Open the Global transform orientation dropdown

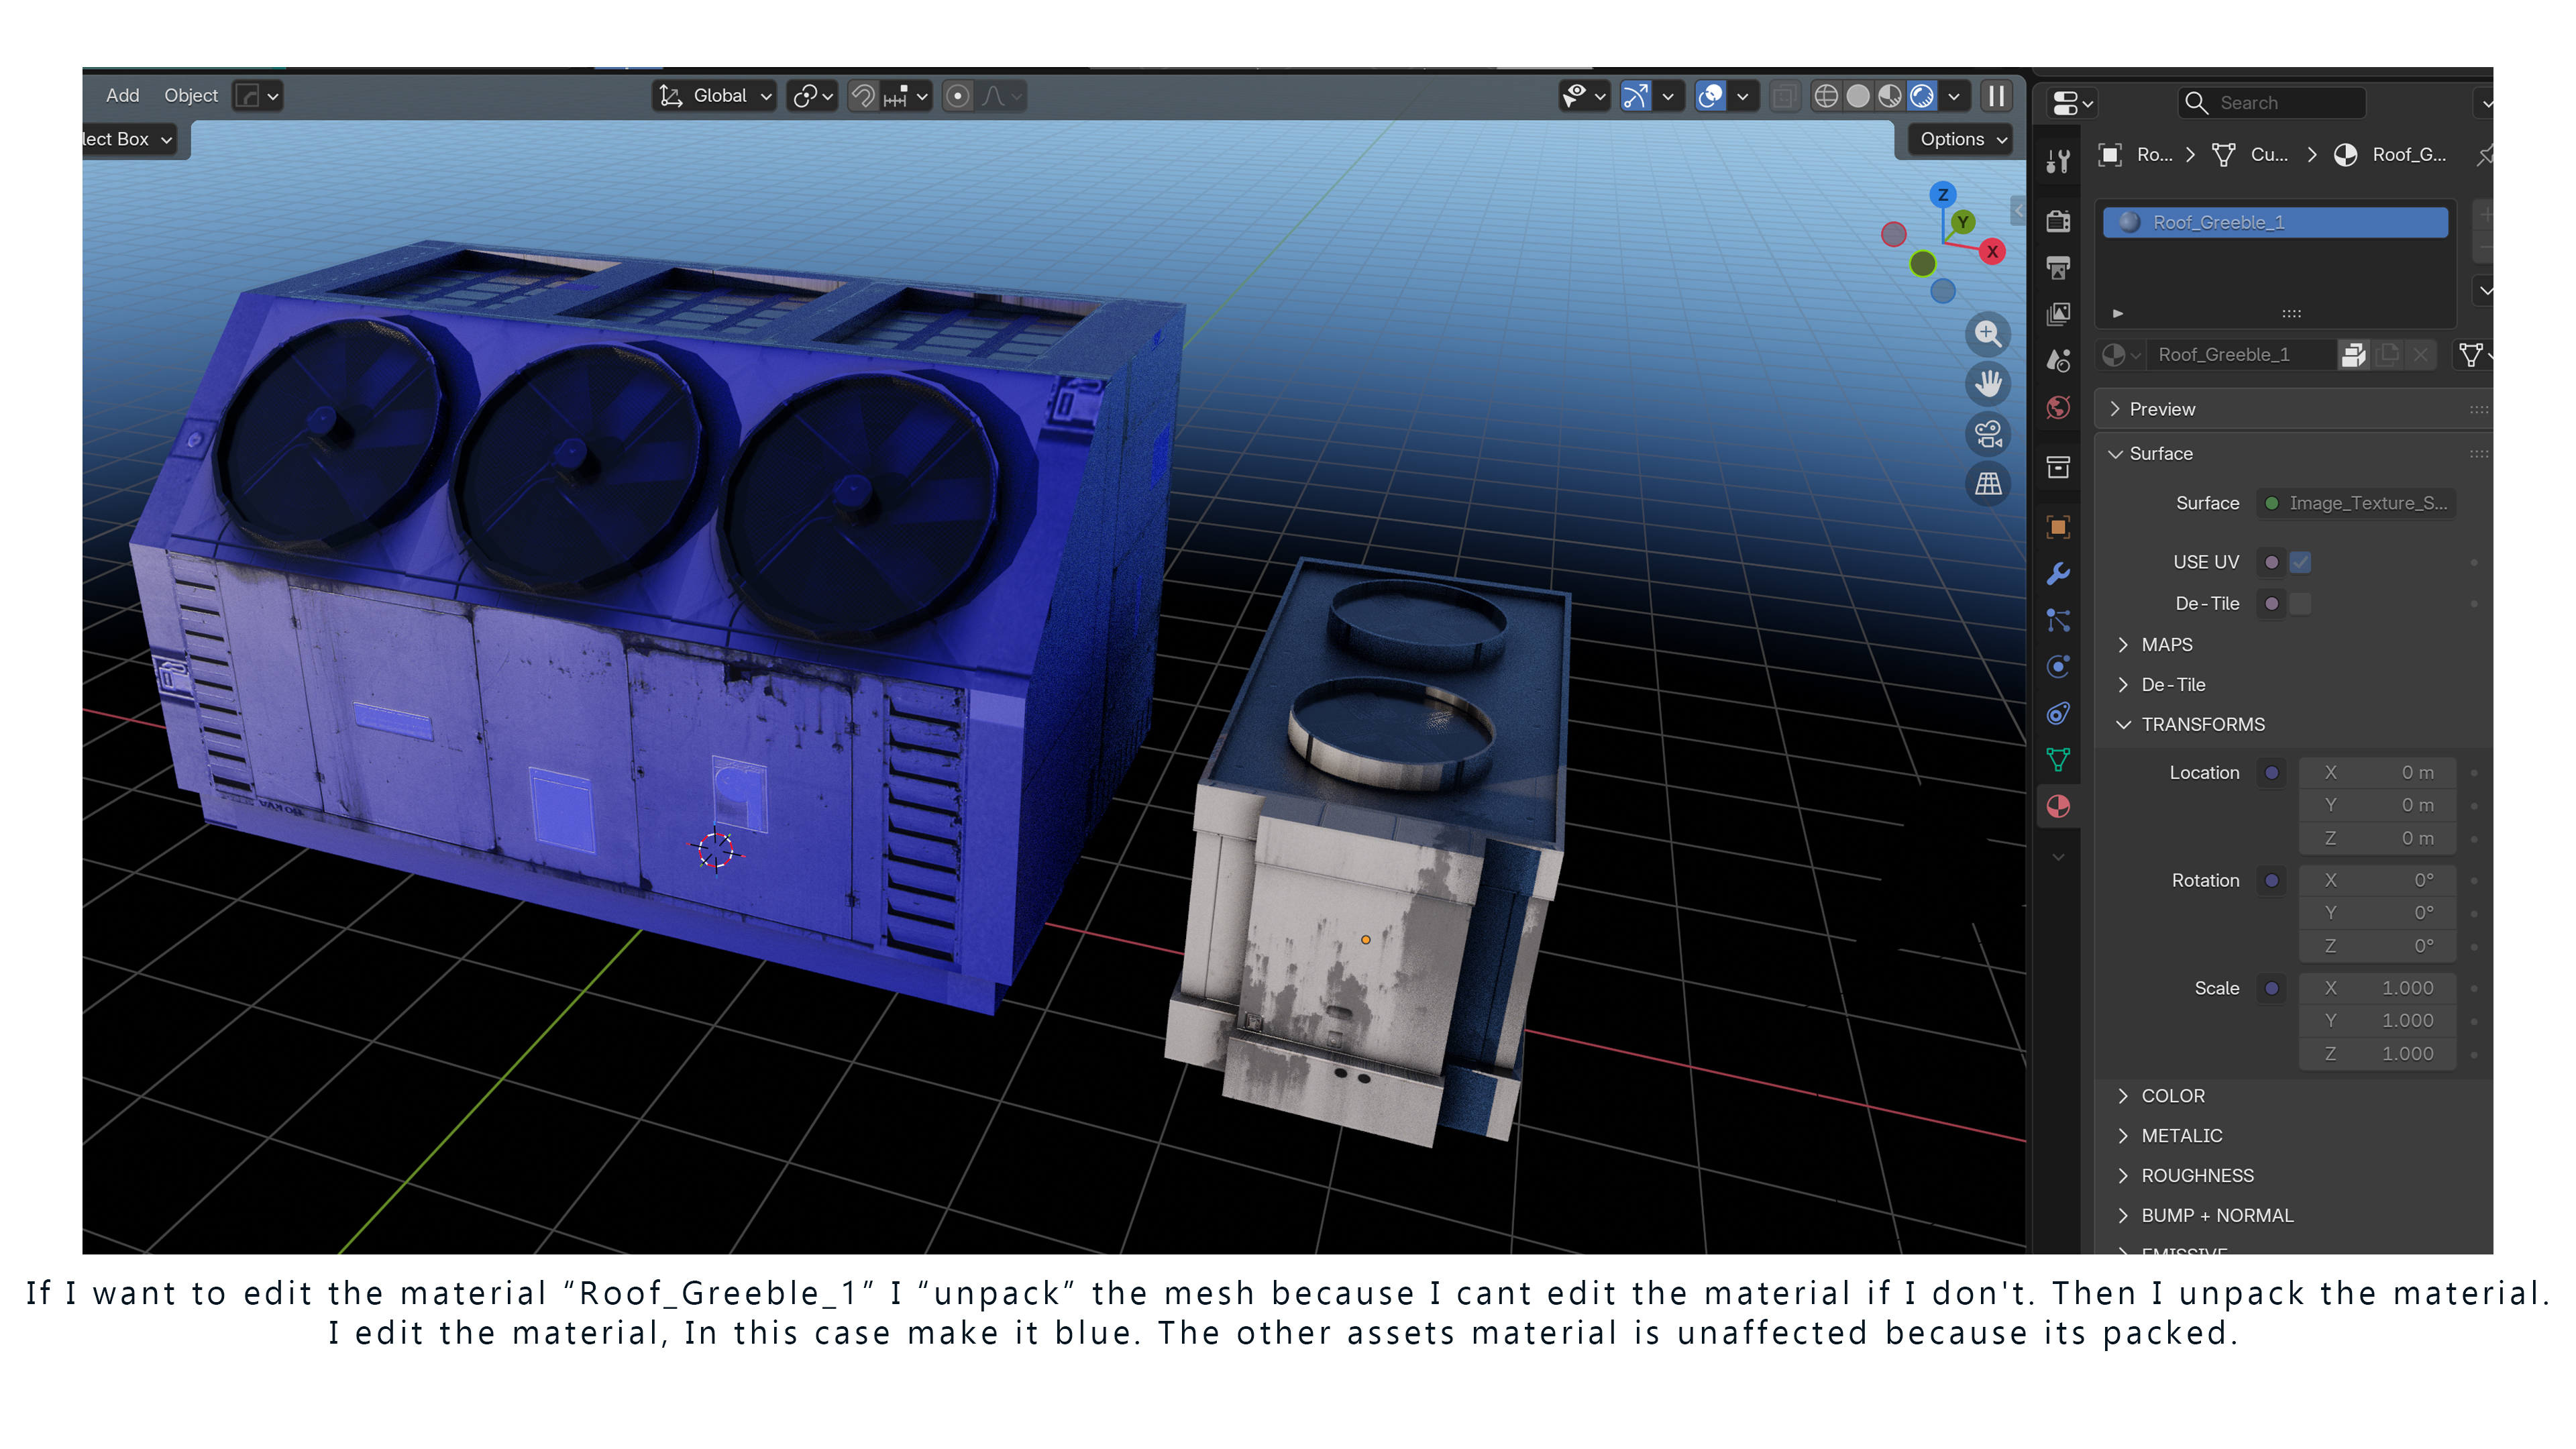point(715,96)
